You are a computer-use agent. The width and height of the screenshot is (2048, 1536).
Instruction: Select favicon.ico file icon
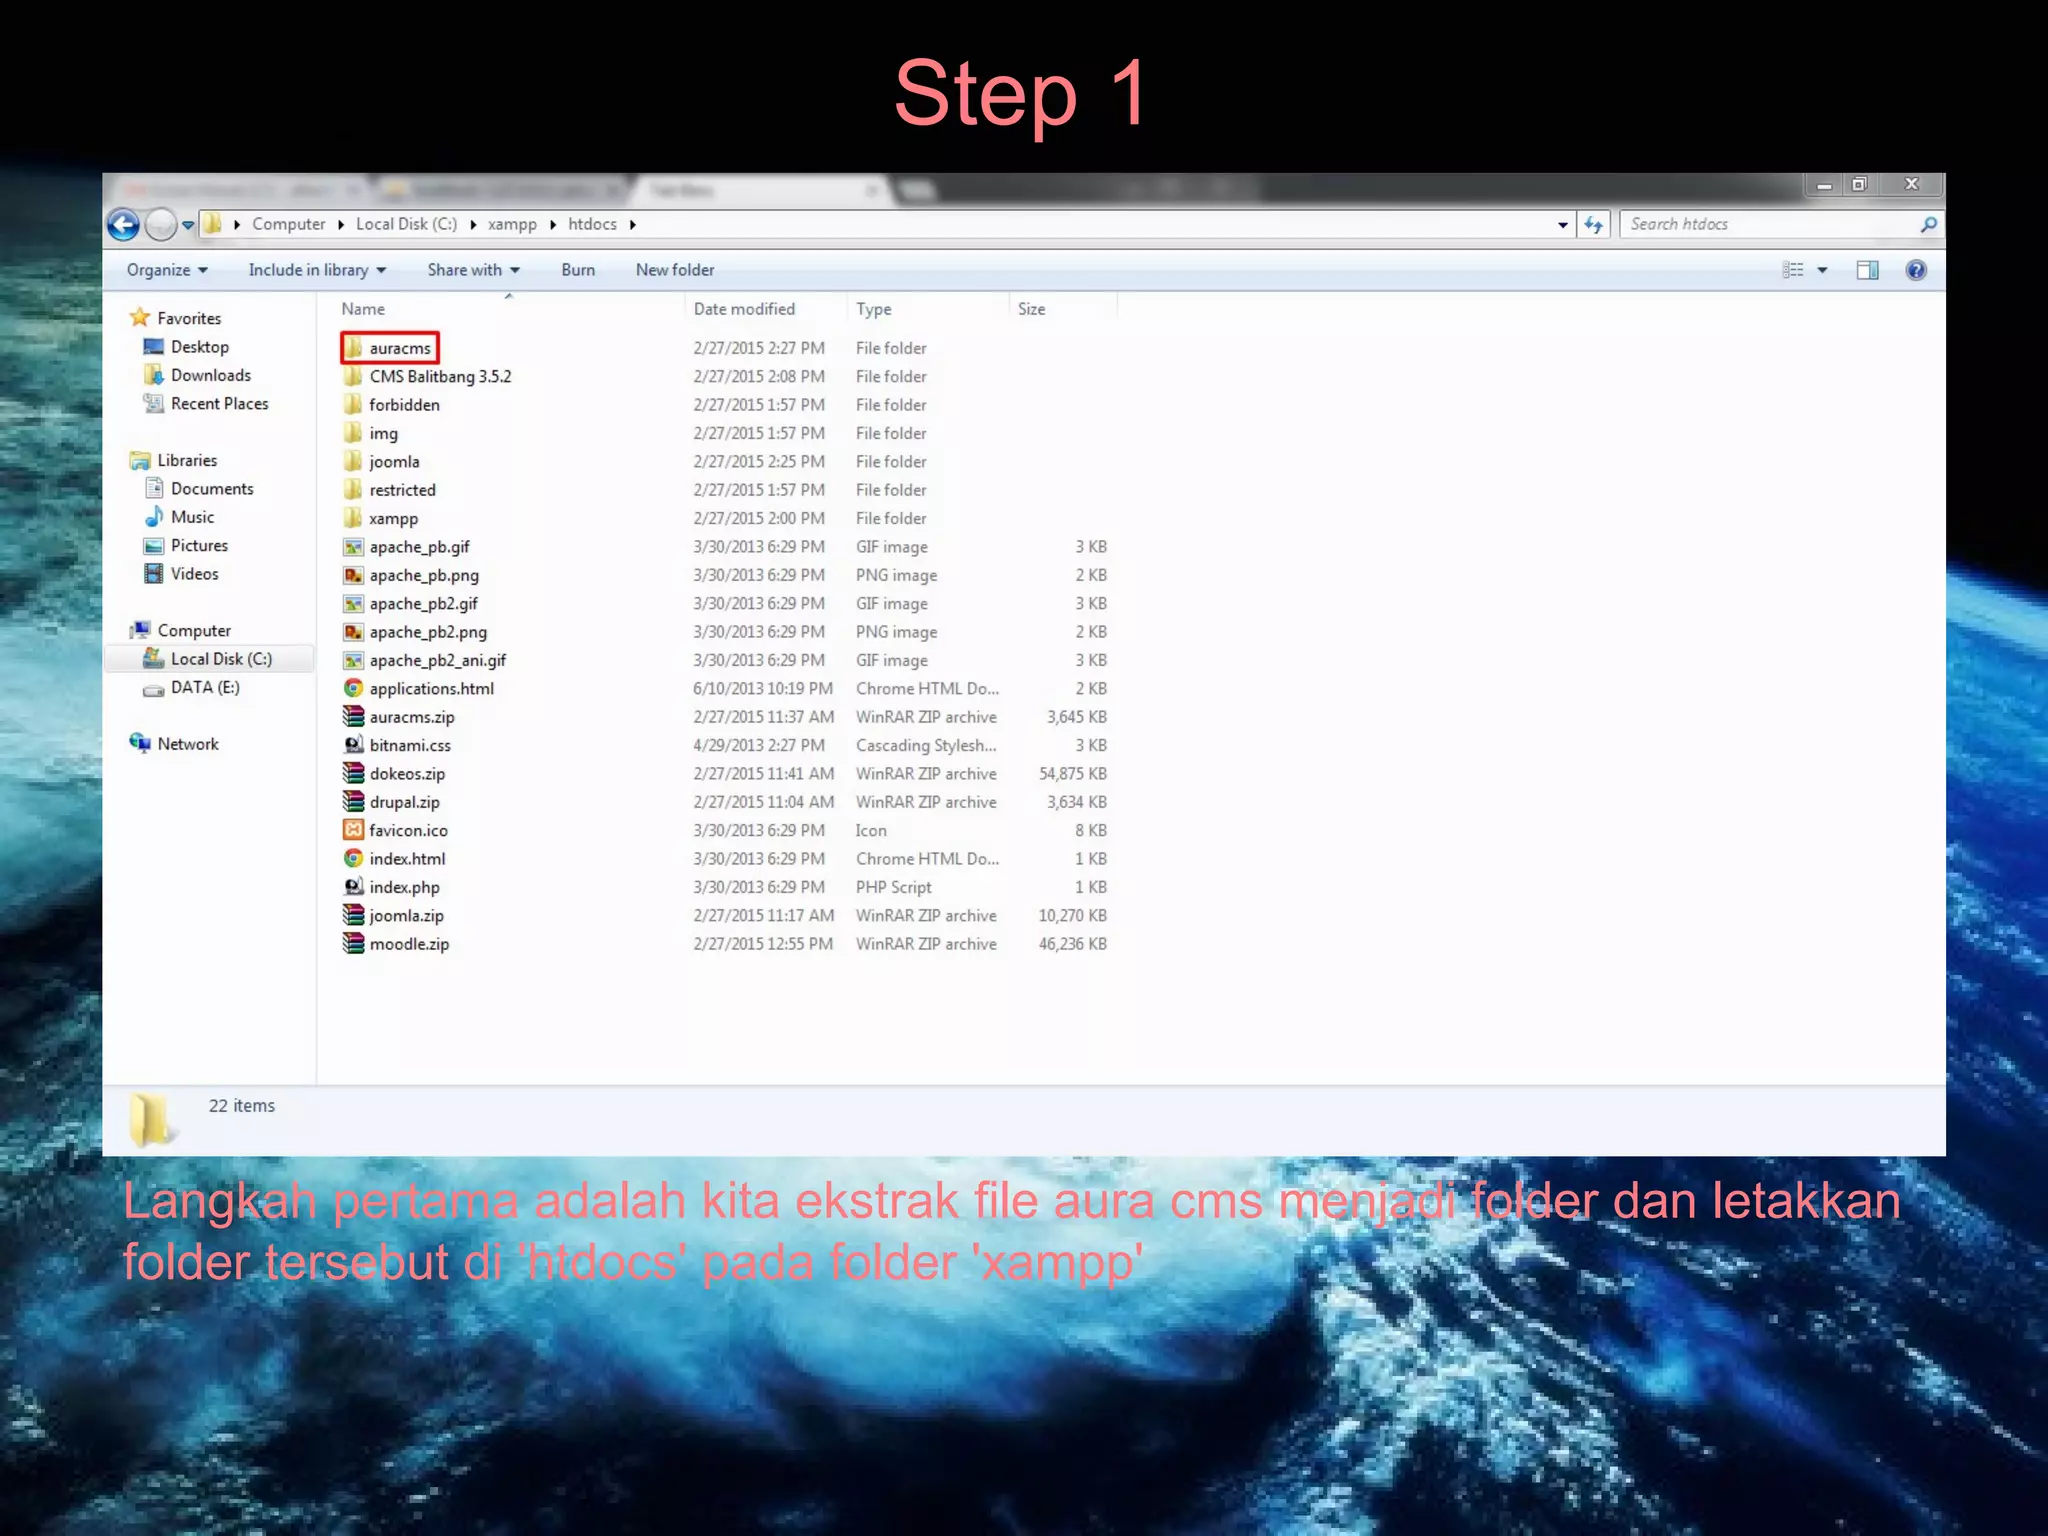pos(353,830)
